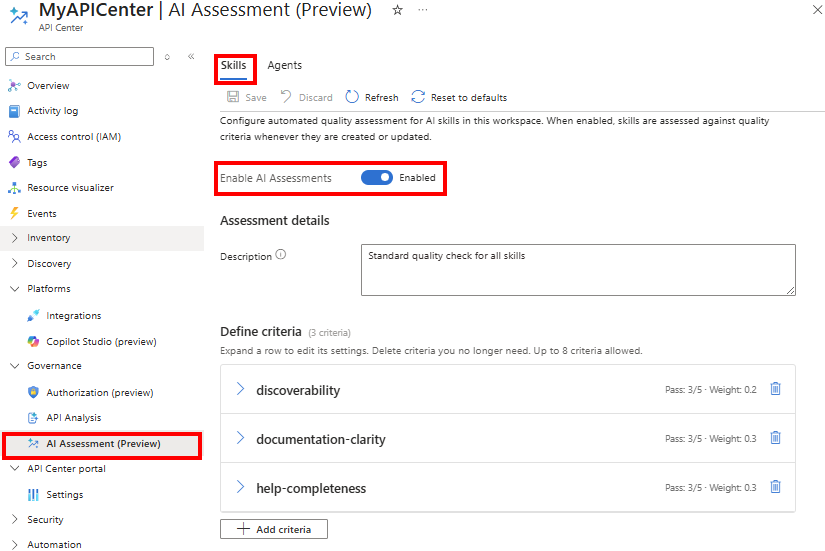Collapse the Platforms section
Screen dimensions: 825x551
[14, 288]
